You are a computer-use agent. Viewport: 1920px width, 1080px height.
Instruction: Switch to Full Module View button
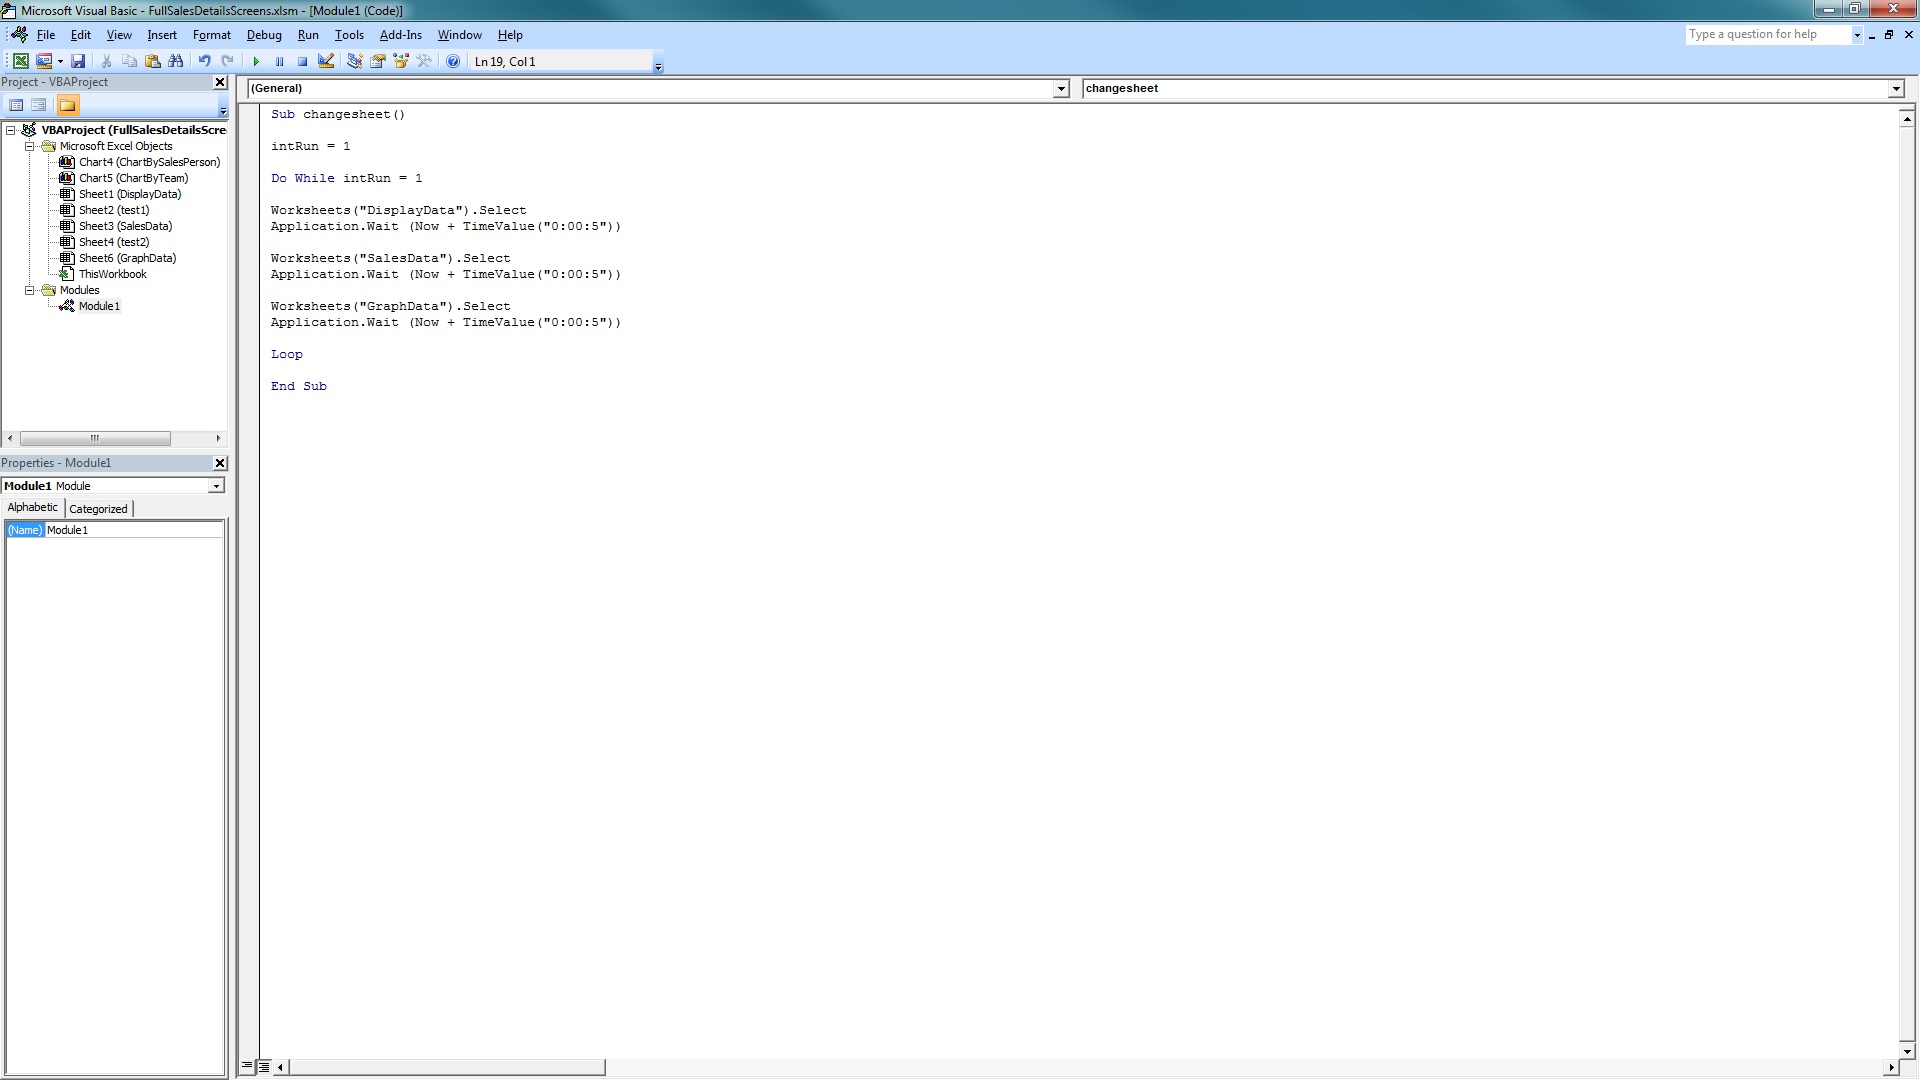(x=264, y=1066)
